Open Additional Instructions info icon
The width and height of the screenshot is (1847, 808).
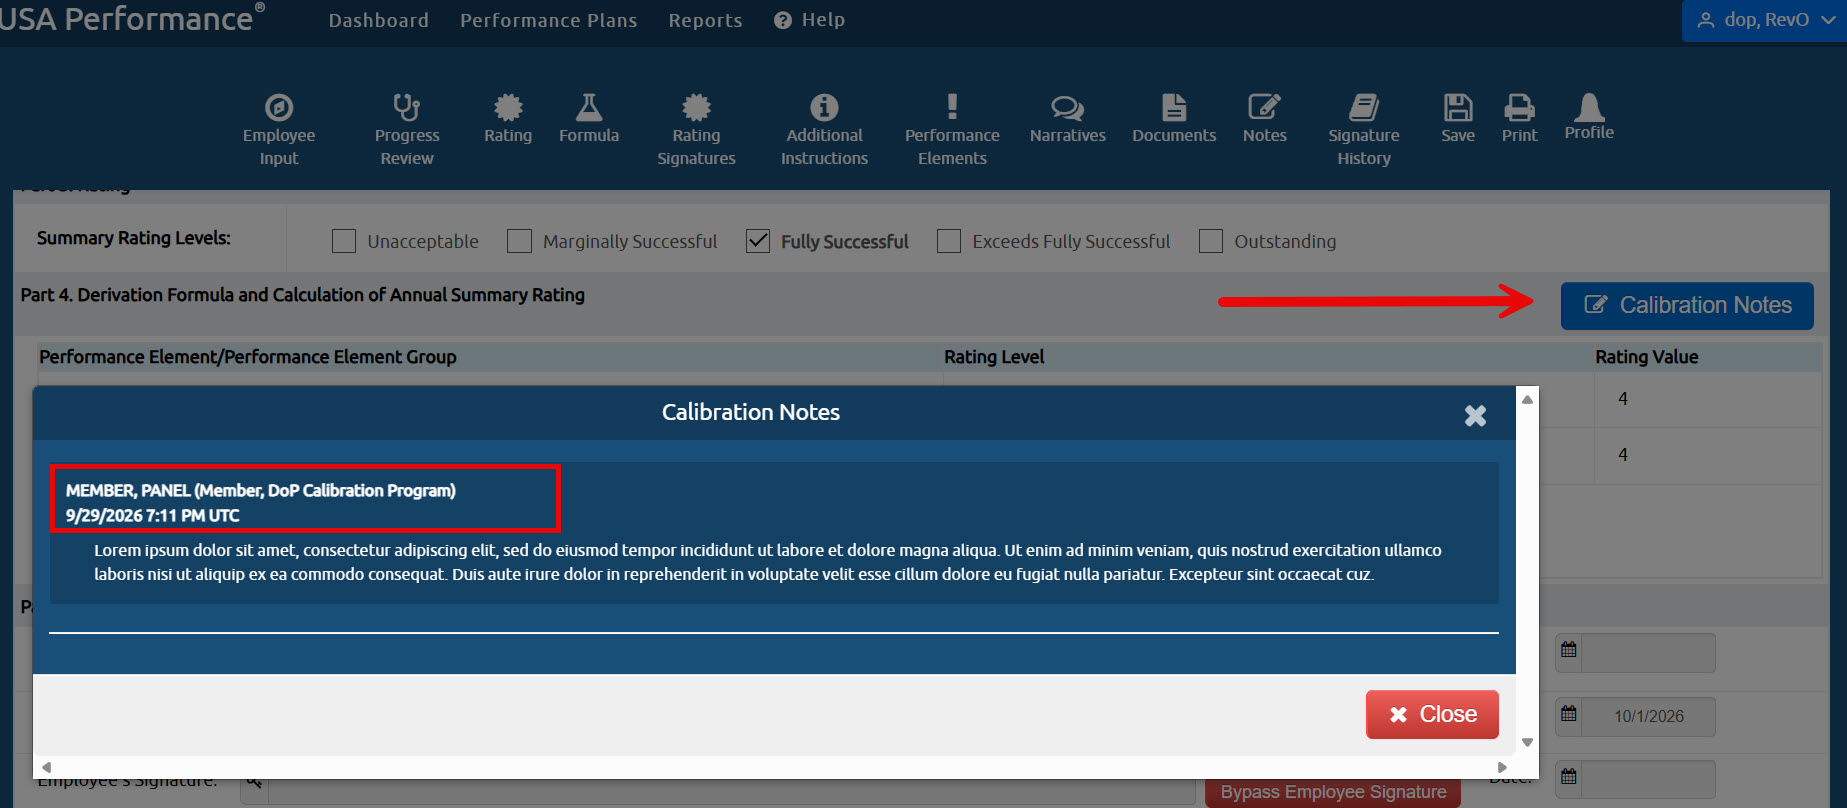pyautogui.click(x=824, y=107)
